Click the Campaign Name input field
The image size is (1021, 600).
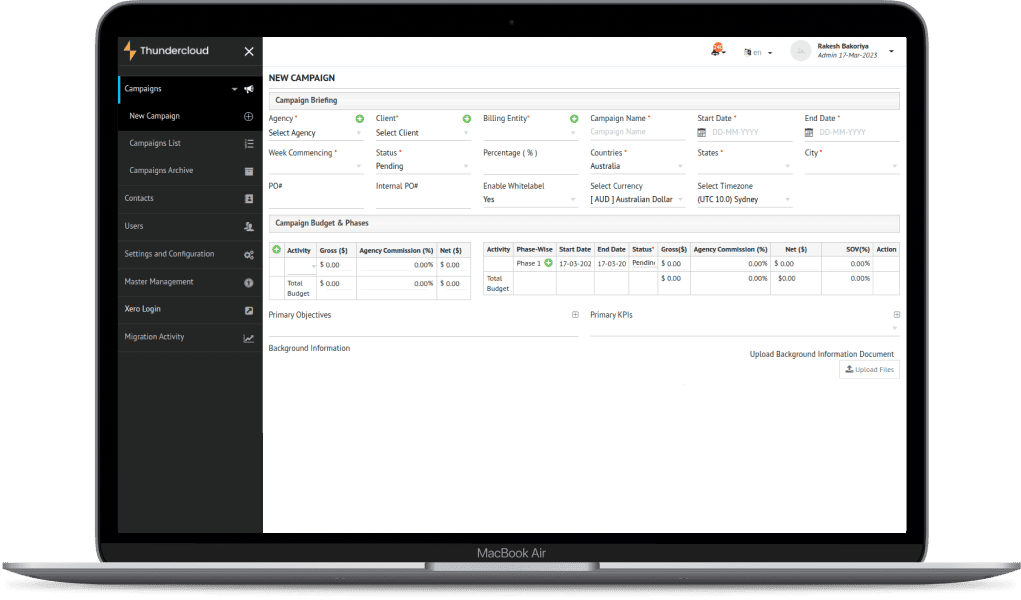click(x=636, y=133)
